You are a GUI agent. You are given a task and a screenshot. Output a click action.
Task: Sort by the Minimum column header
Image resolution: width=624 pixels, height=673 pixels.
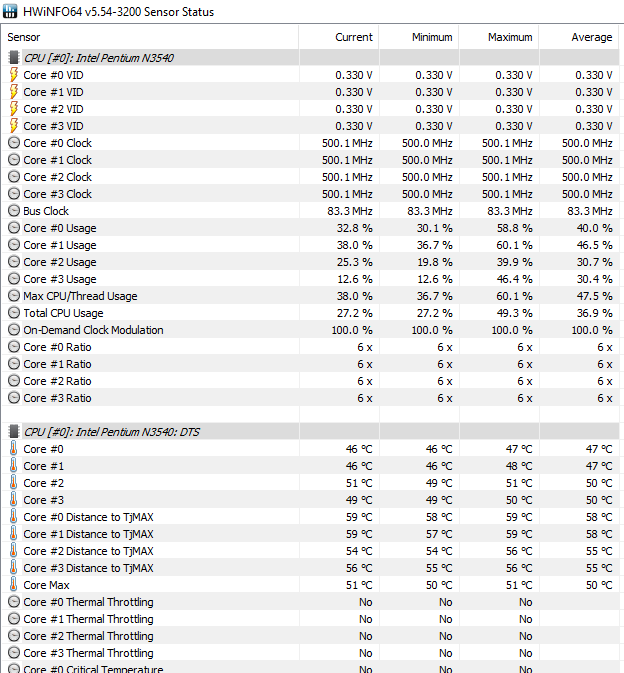432,37
